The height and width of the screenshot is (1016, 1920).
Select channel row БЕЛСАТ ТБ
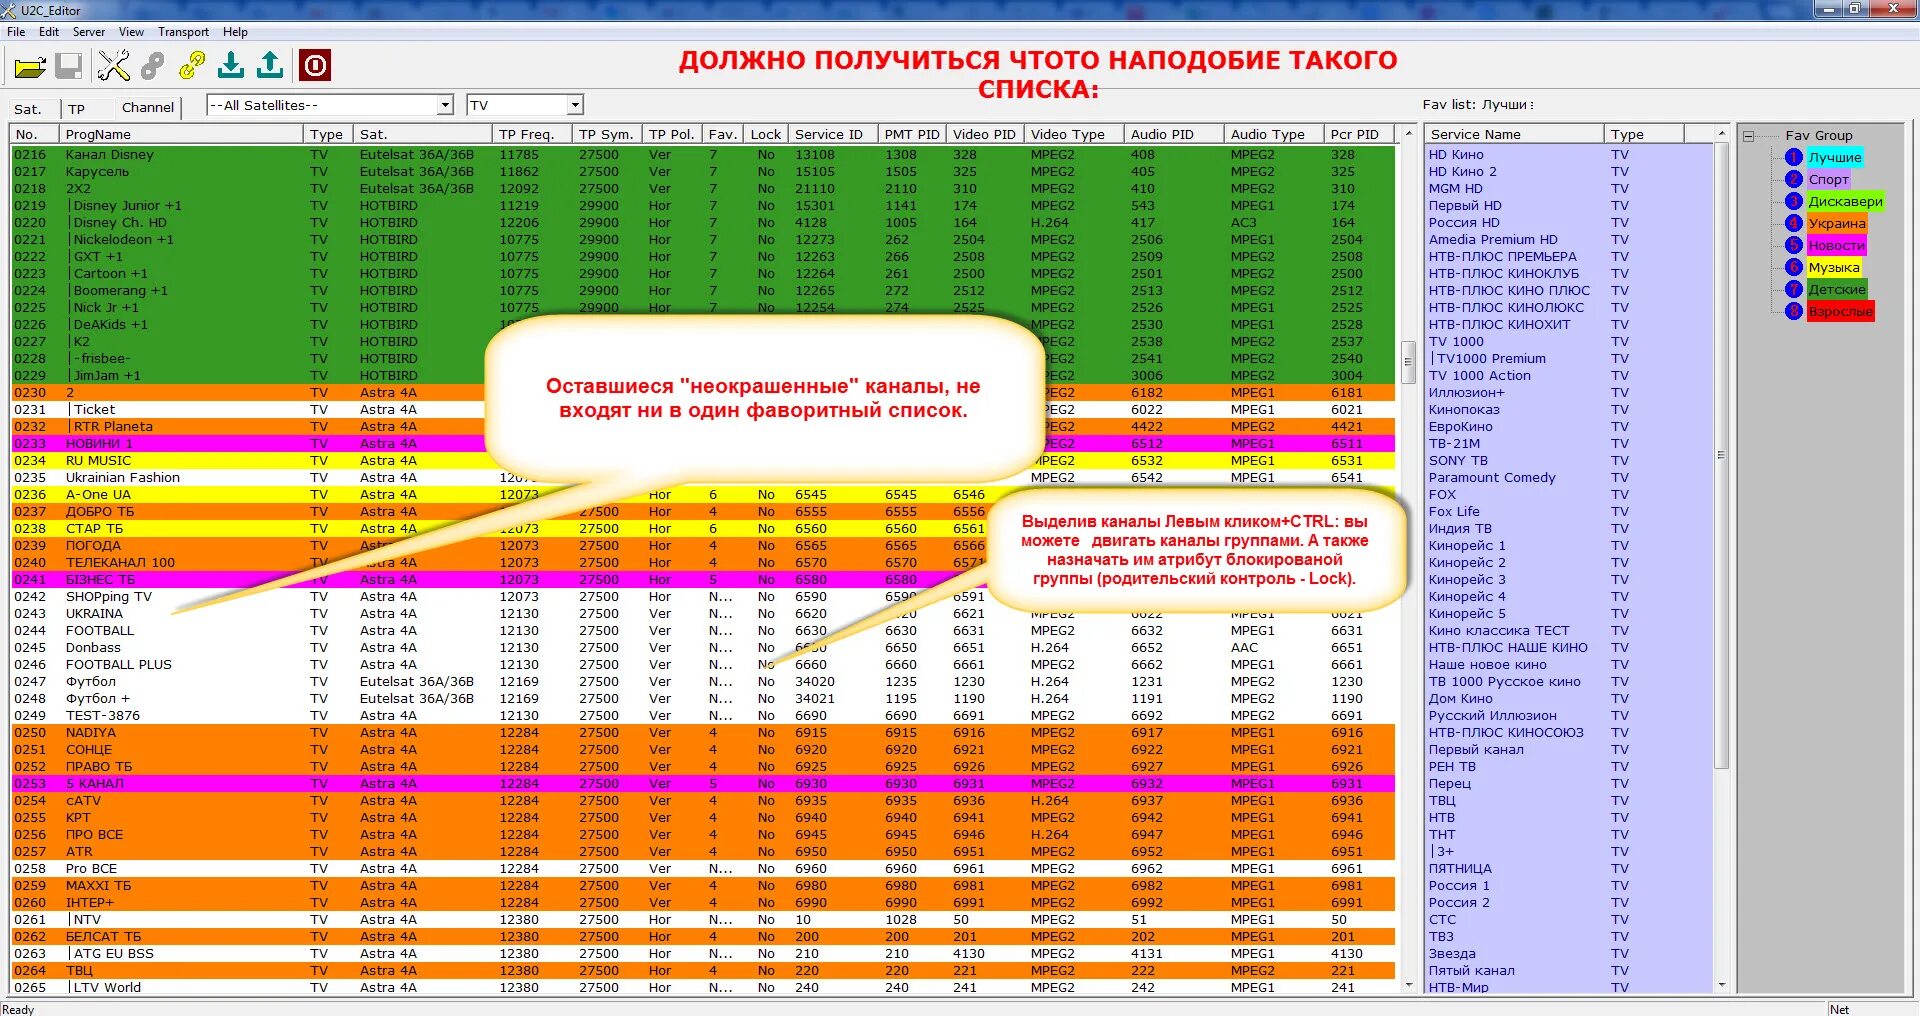pyautogui.click(x=703, y=937)
